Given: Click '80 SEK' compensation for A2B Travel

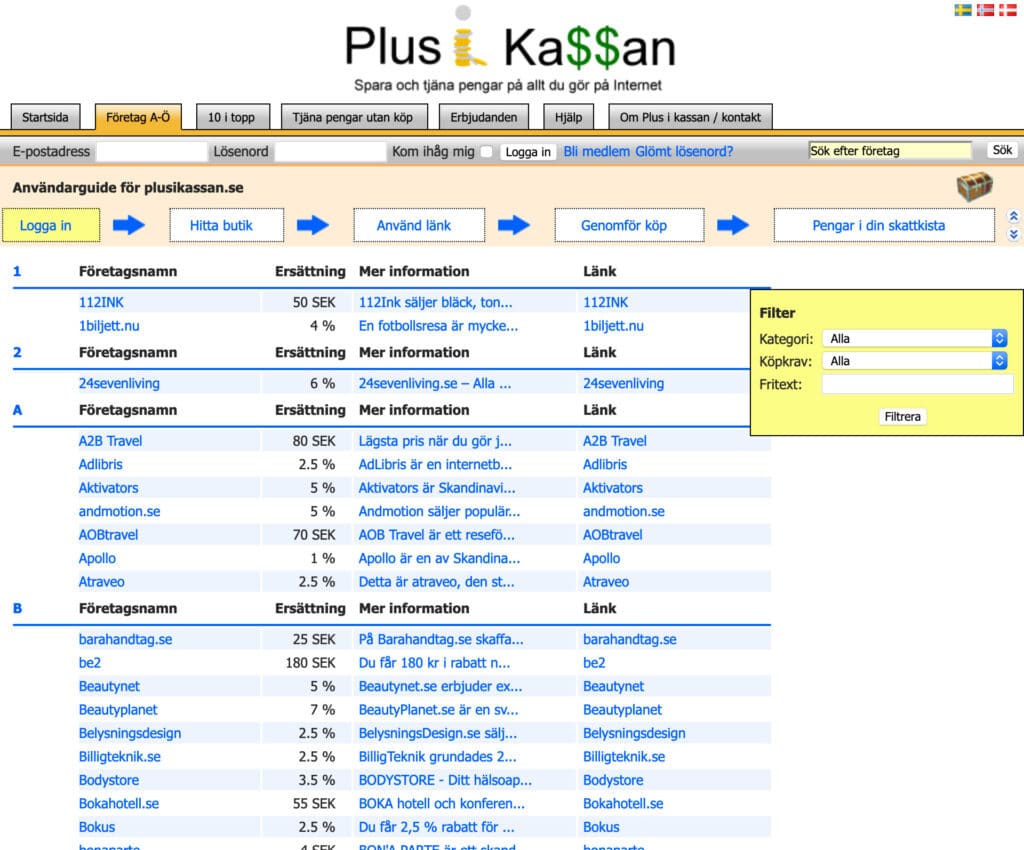Looking at the screenshot, I should click(314, 441).
